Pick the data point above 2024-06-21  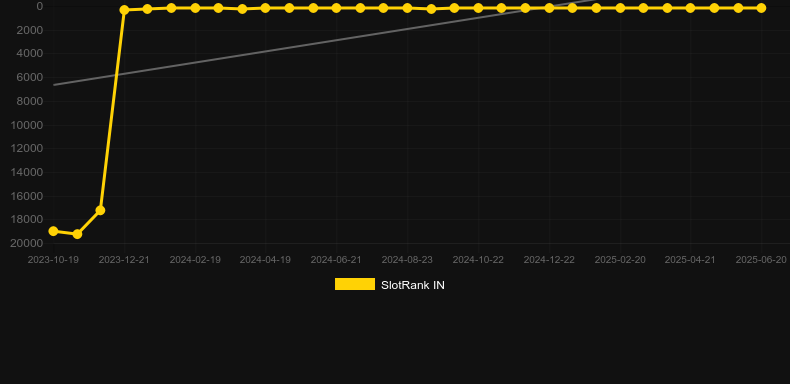[336, 8]
